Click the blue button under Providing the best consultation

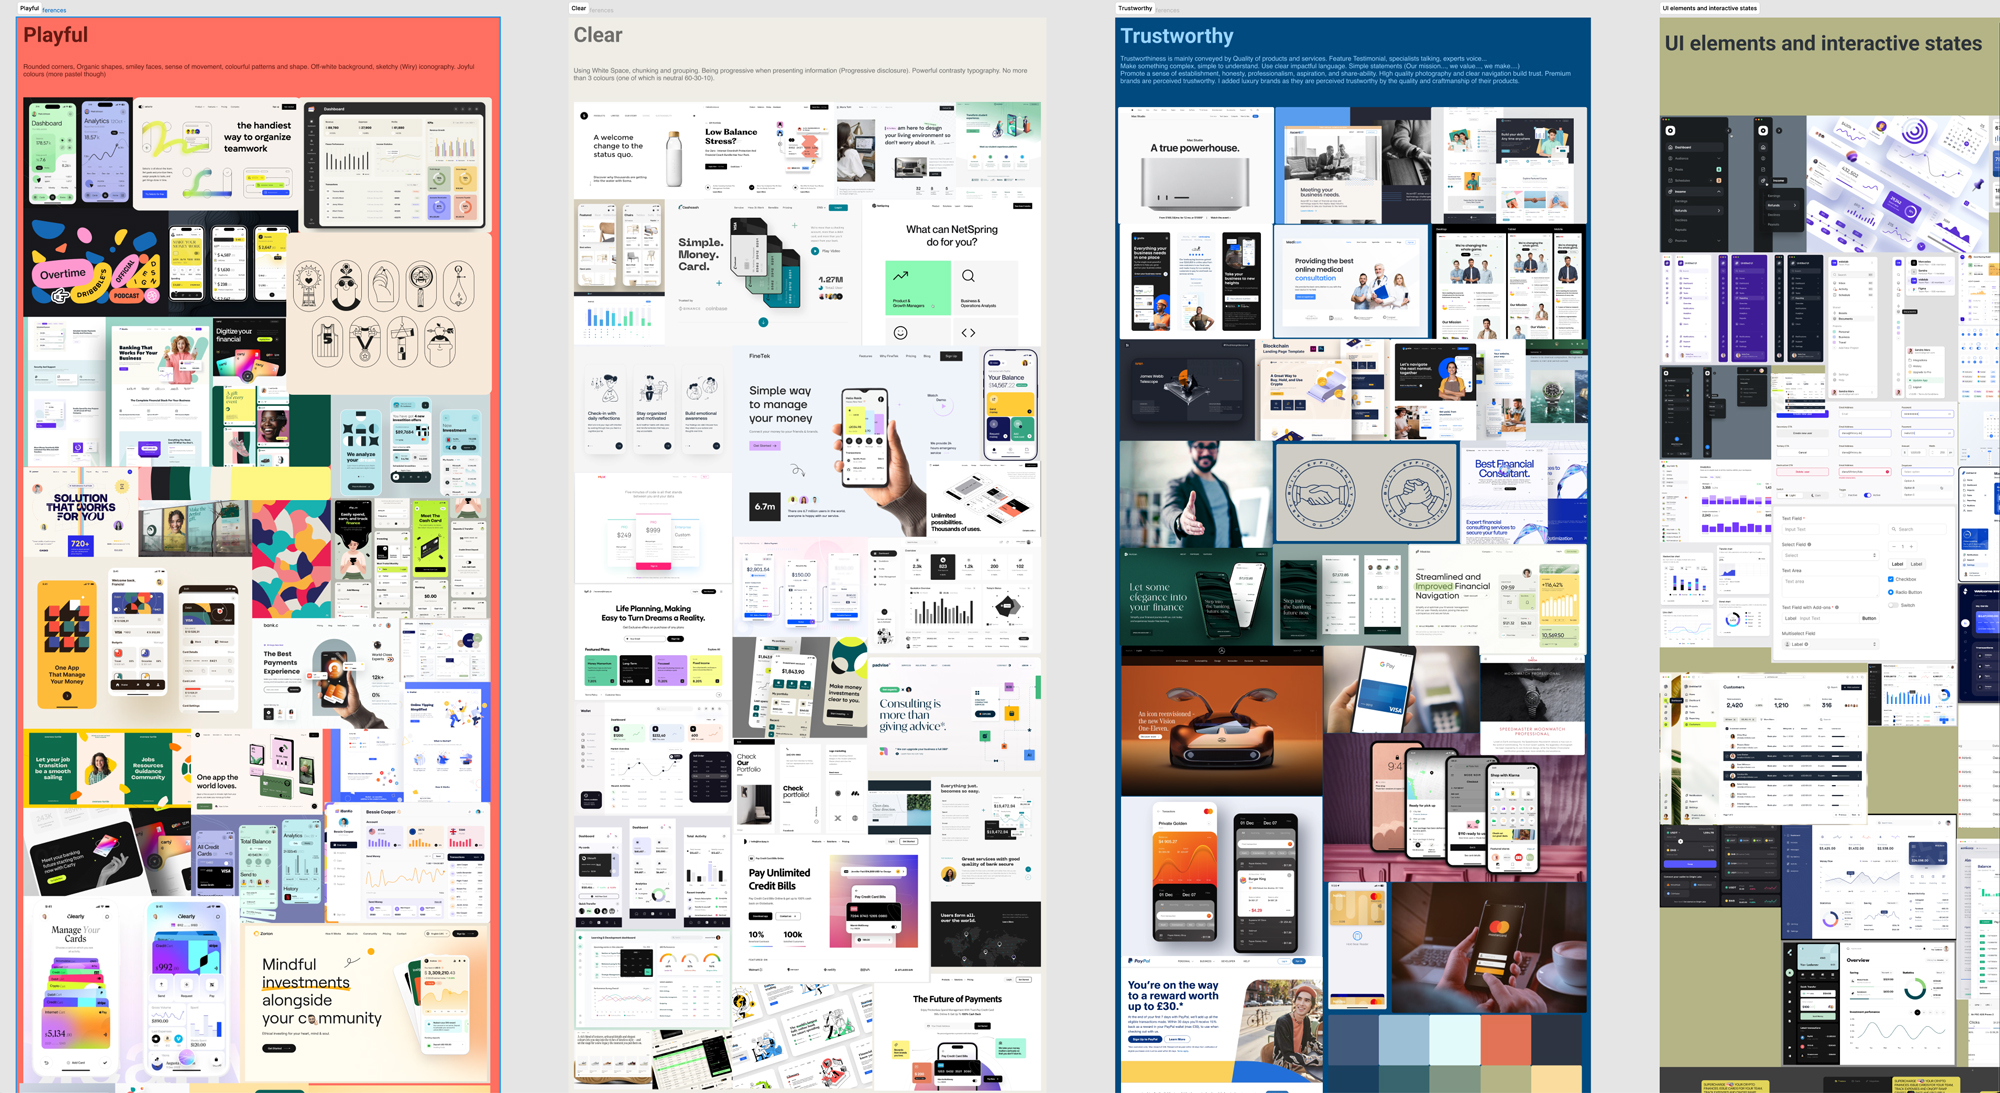point(1305,297)
